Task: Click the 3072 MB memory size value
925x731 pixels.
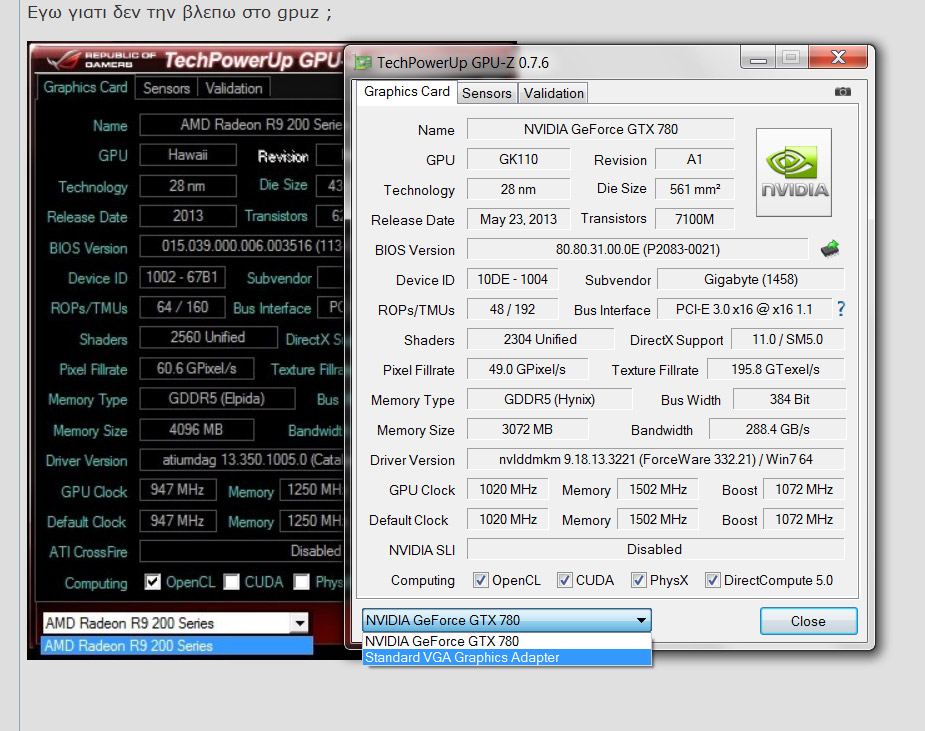Action: click(x=527, y=429)
